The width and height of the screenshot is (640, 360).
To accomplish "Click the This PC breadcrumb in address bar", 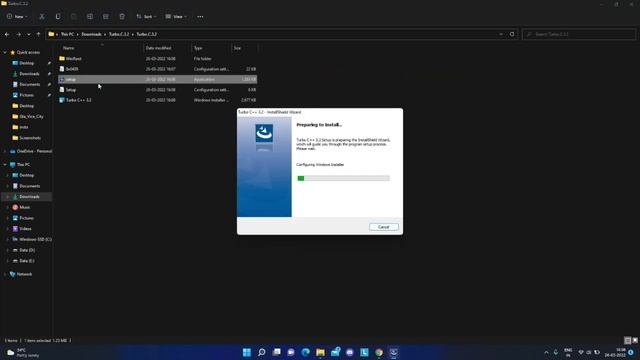I will [x=67, y=34].
